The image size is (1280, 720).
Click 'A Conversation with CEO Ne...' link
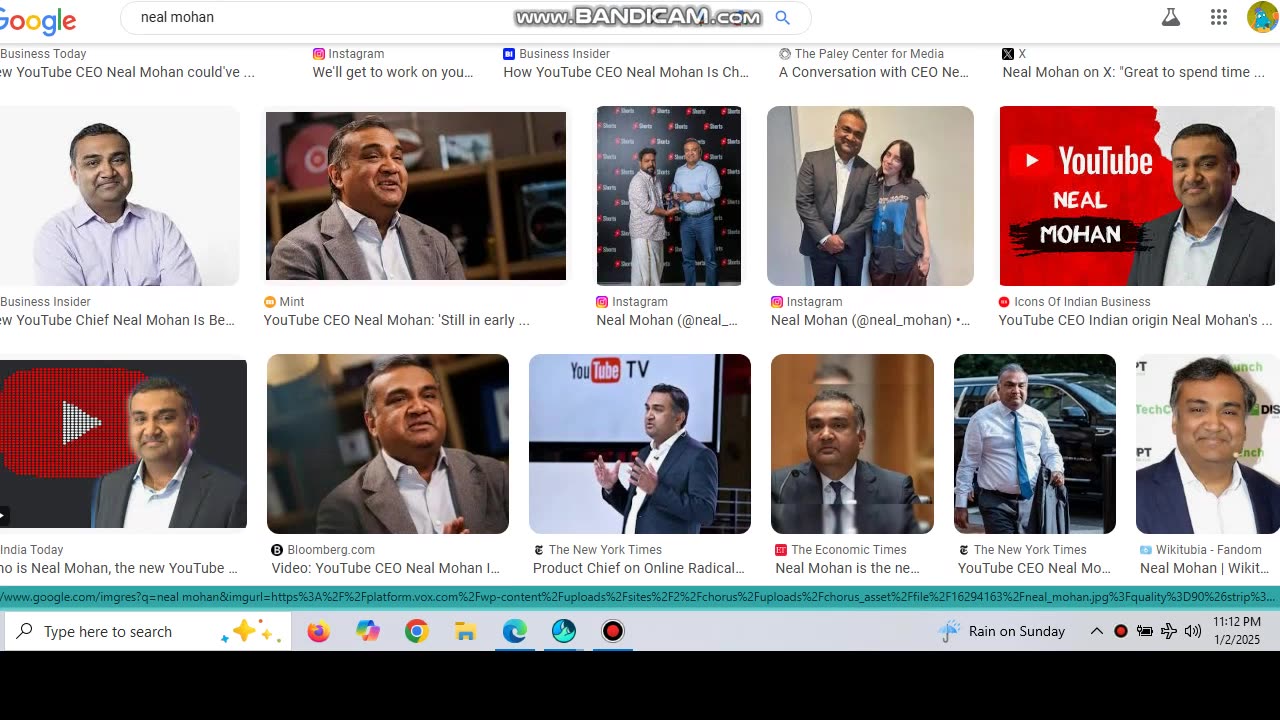874,72
